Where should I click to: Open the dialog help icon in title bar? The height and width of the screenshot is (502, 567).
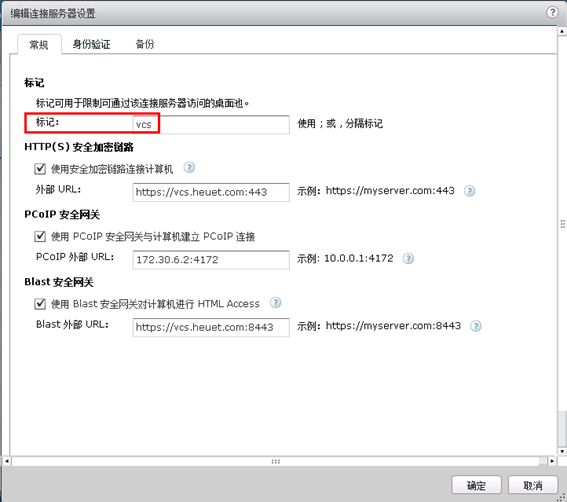(x=552, y=13)
